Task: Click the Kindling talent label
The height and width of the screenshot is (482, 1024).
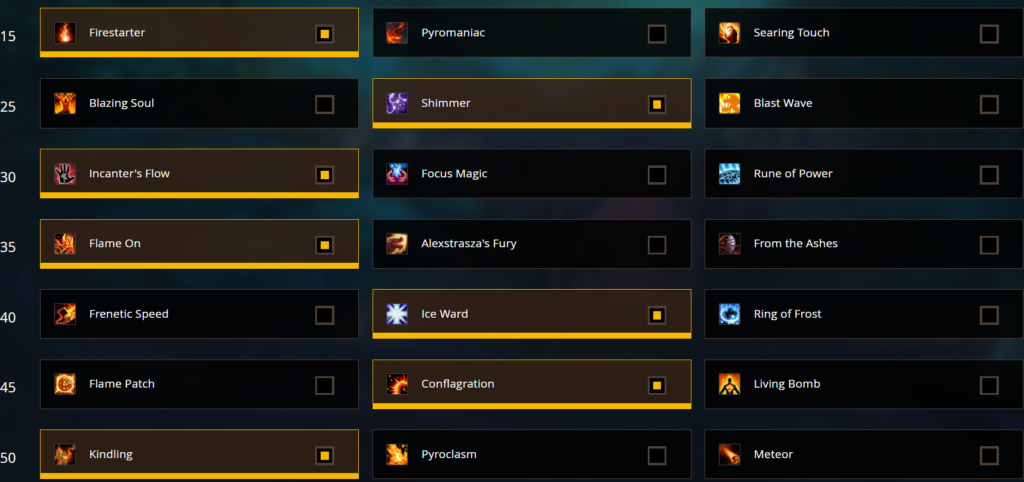Action: click(110, 455)
